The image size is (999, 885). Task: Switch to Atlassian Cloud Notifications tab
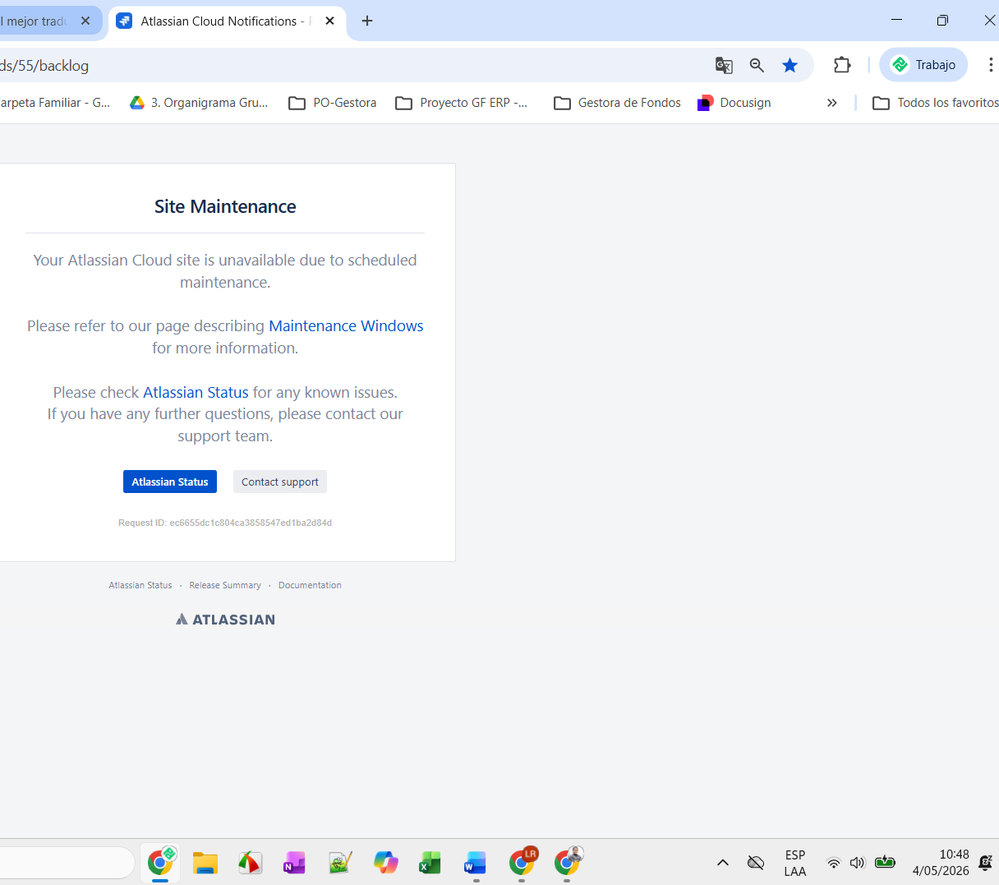pyautogui.click(x=226, y=22)
